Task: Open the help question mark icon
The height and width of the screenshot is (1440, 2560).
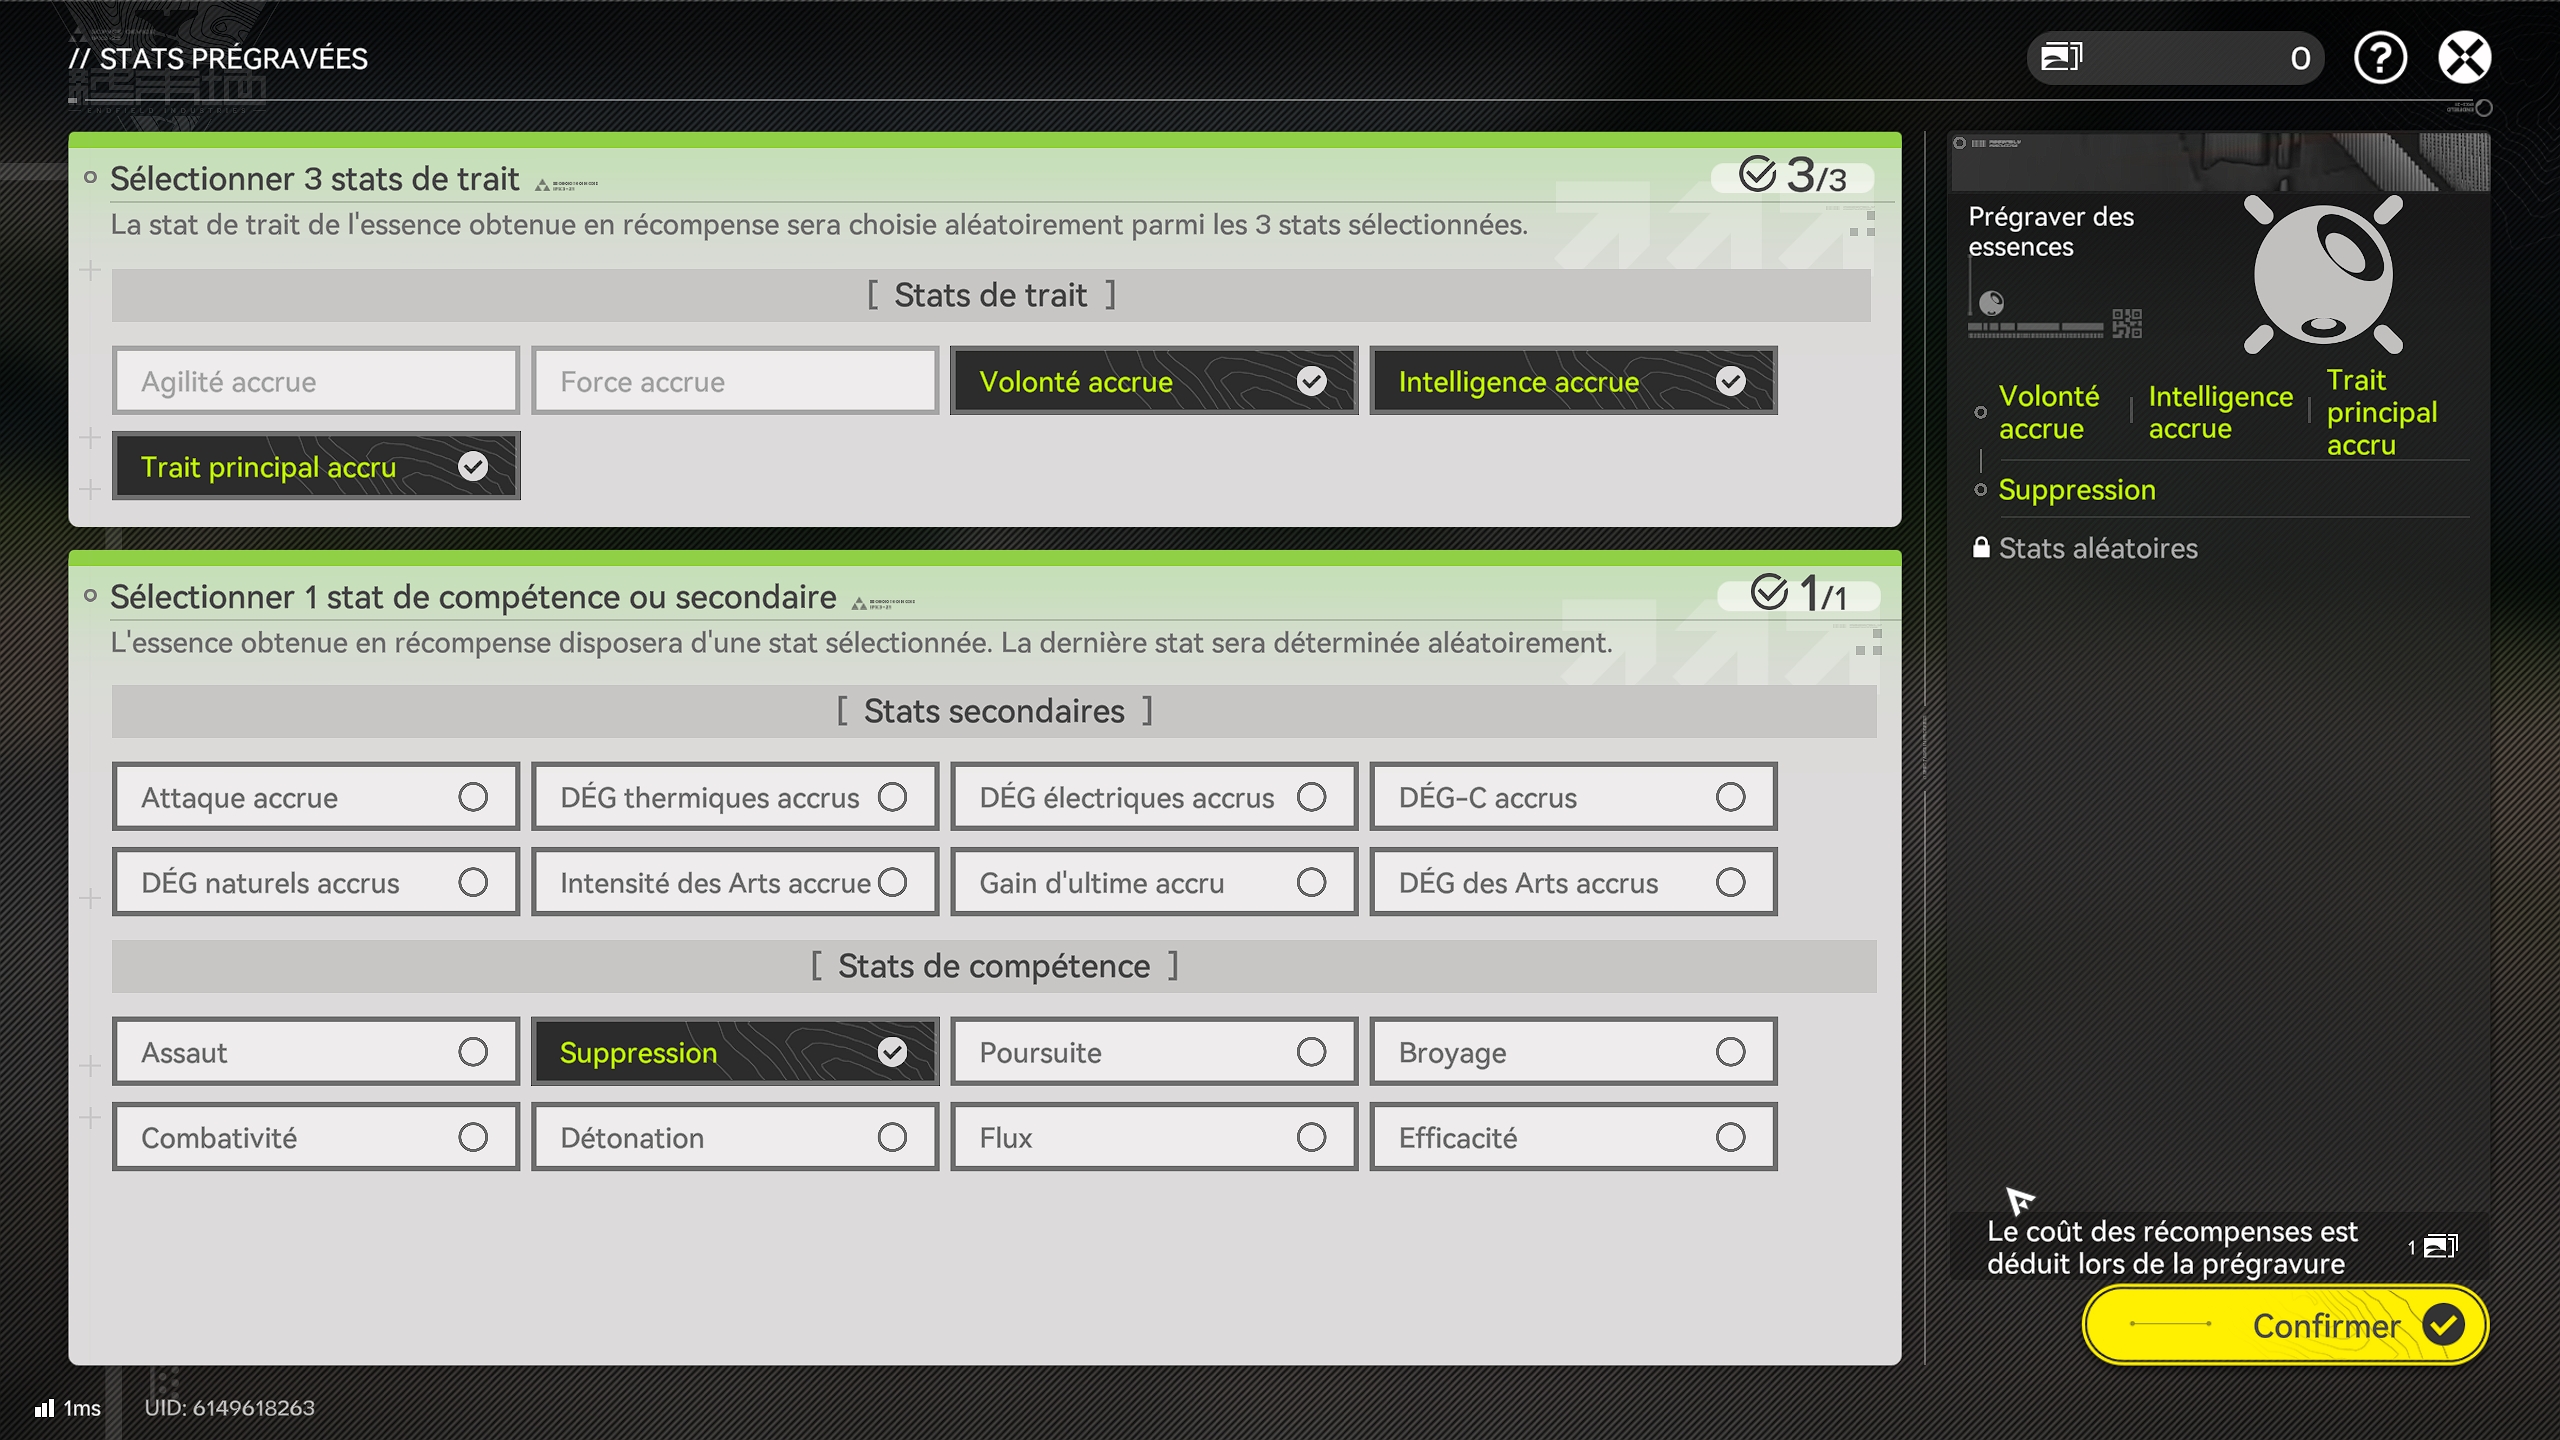Action: pos(2380,58)
